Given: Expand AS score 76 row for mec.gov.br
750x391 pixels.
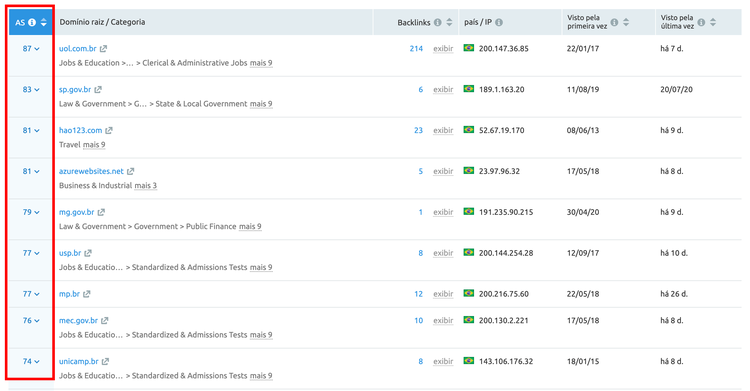Looking at the screenshot, I should [x=31, y=321].
